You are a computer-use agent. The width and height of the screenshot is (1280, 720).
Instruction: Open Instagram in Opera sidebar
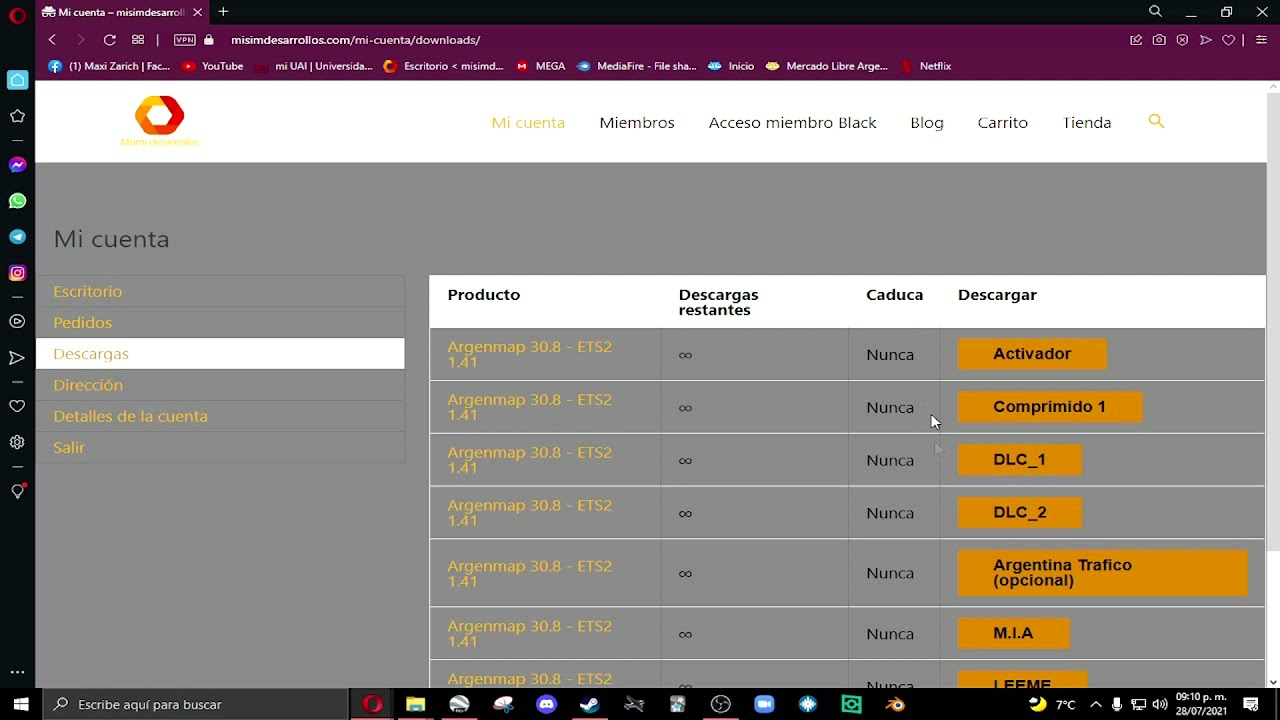(x=17, y=273)
